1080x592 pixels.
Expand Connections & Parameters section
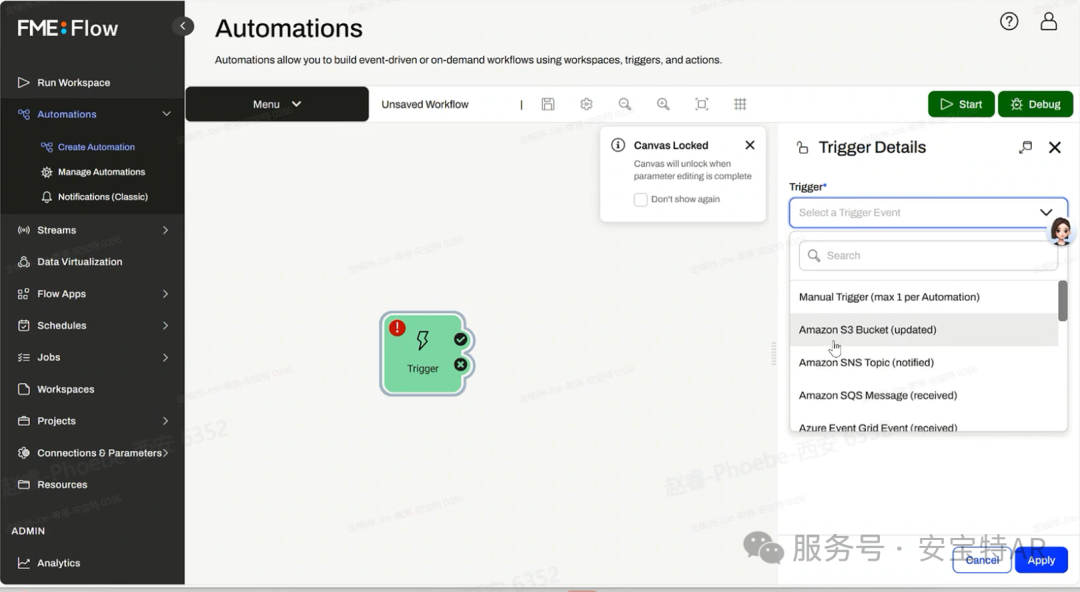click(165, 453)
